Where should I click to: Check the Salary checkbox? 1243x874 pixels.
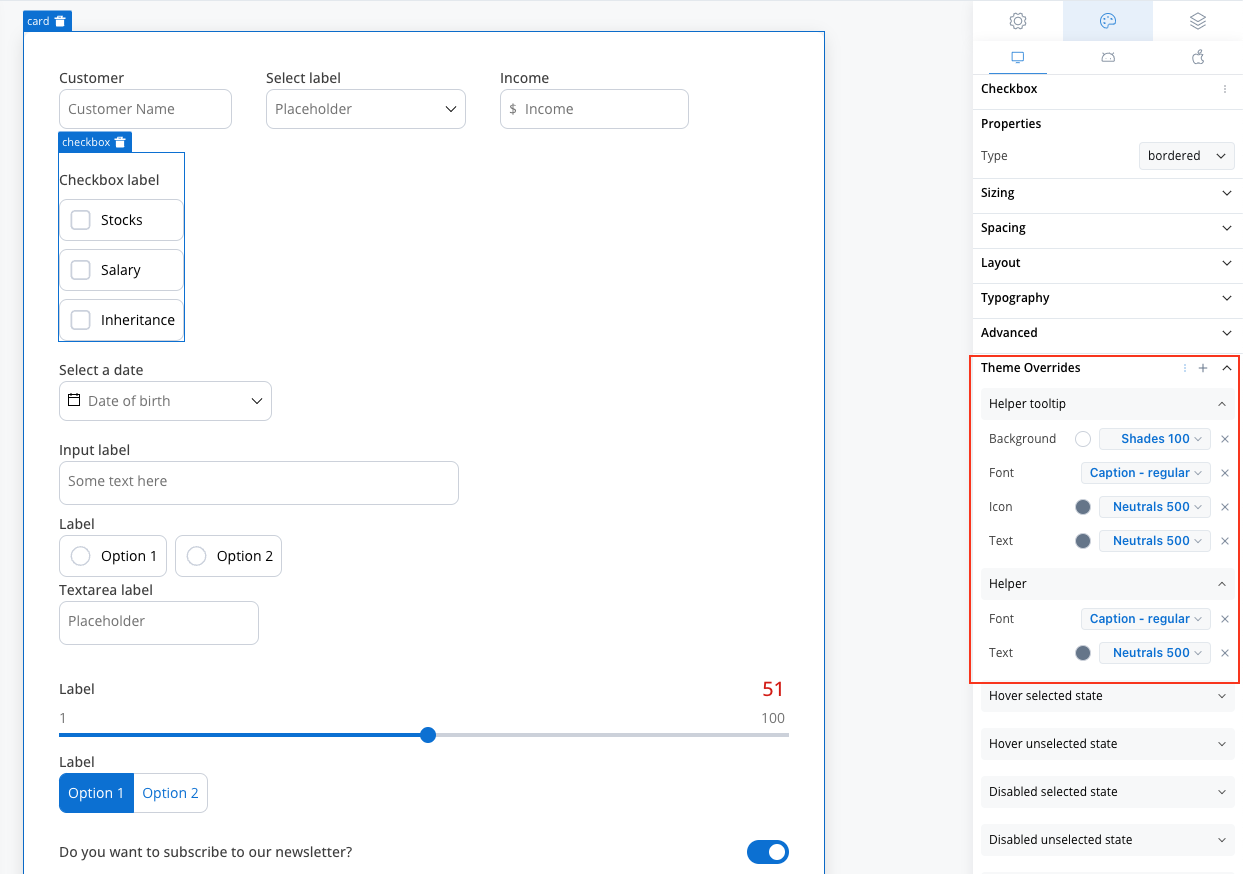(81, 270)
